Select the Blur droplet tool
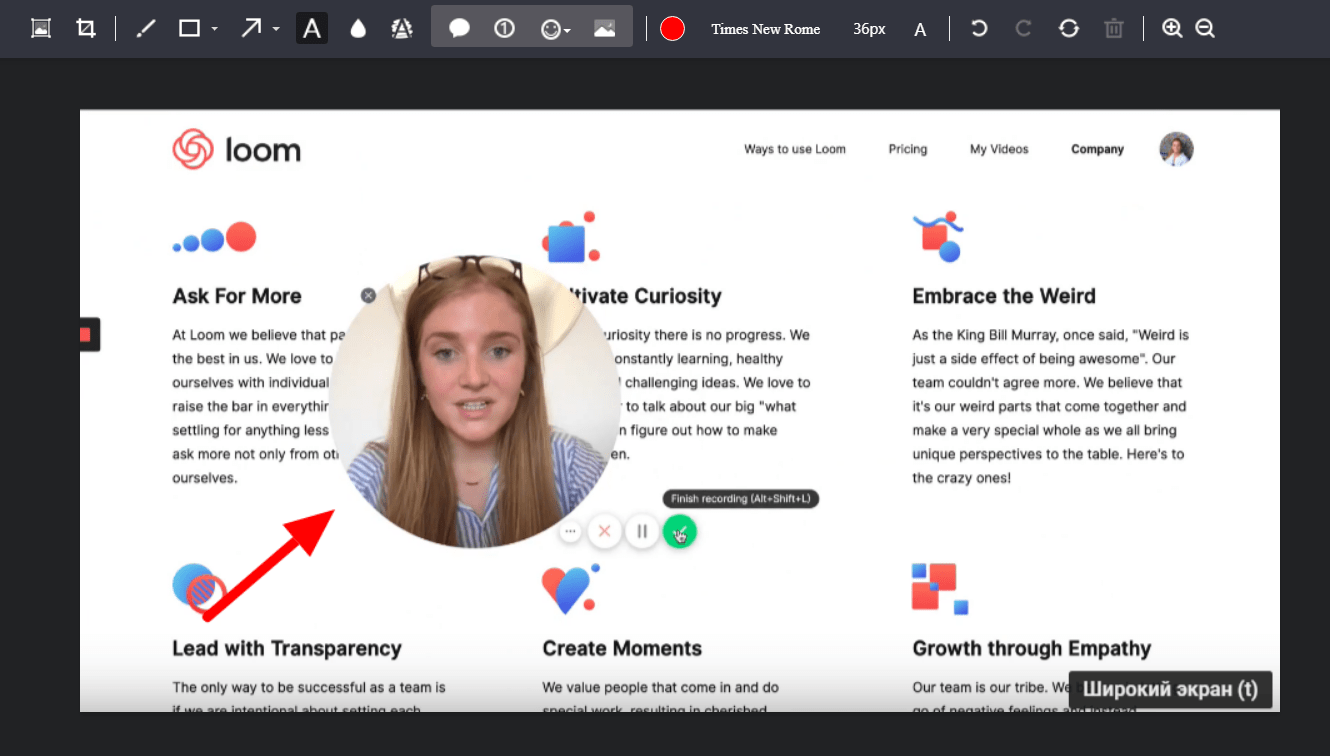The image size is (1330, 756). [358, 28]
